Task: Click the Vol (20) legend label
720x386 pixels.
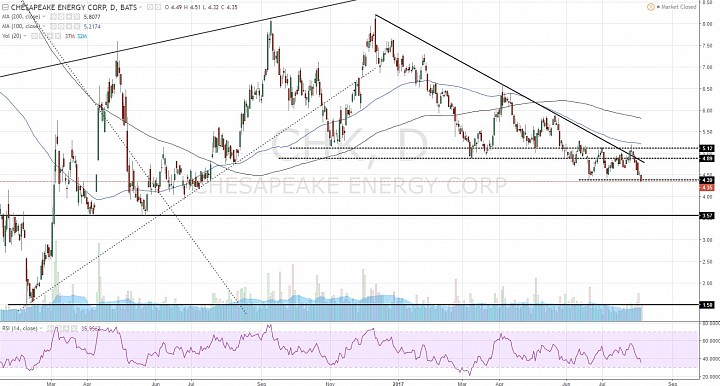Action: [12, 36]
